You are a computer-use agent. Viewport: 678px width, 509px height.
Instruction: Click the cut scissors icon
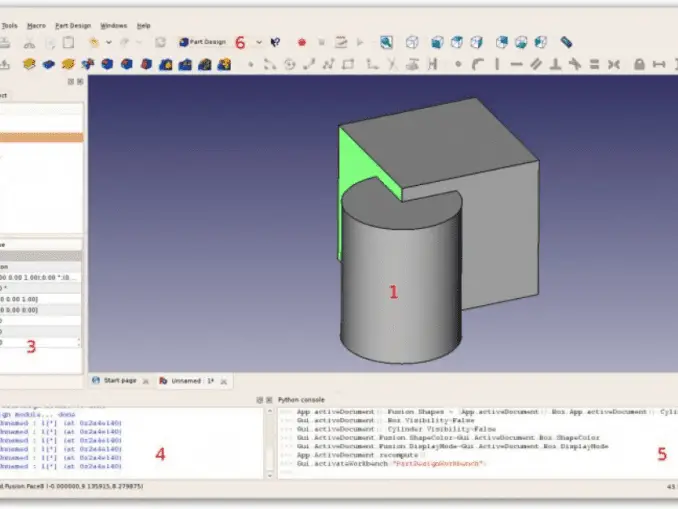(29, 42)
